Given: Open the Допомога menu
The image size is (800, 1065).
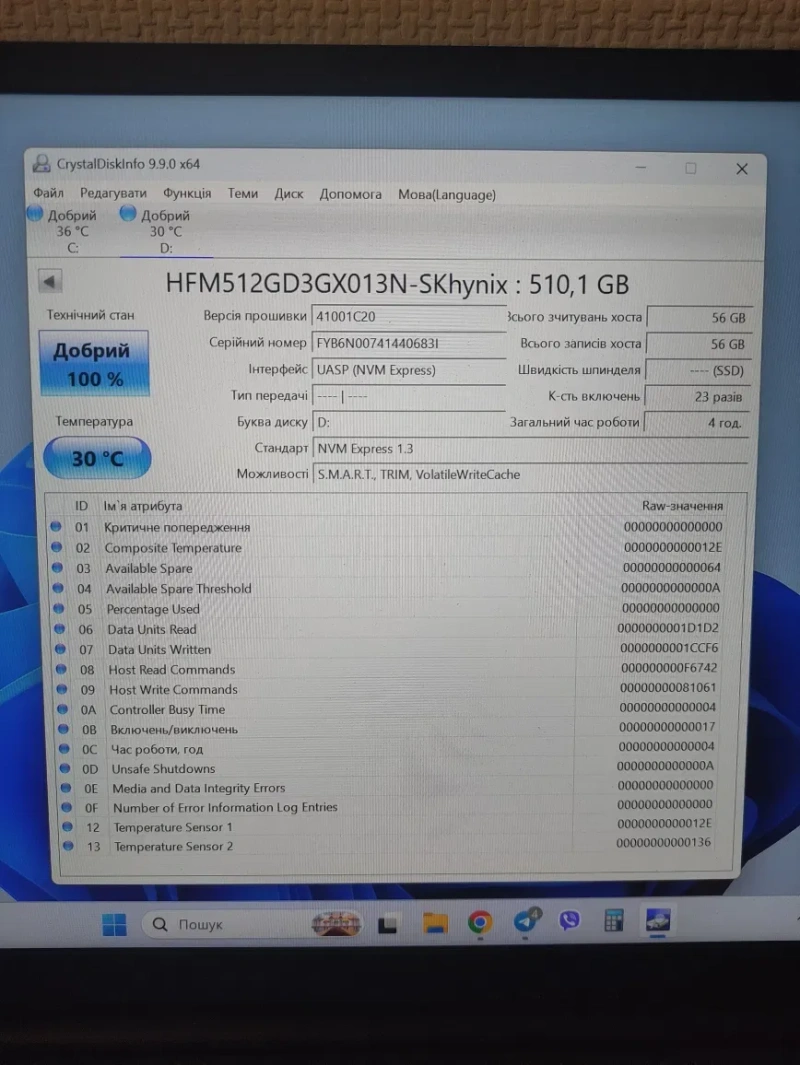Looking at the screenshot, I should tap(350, 194).
